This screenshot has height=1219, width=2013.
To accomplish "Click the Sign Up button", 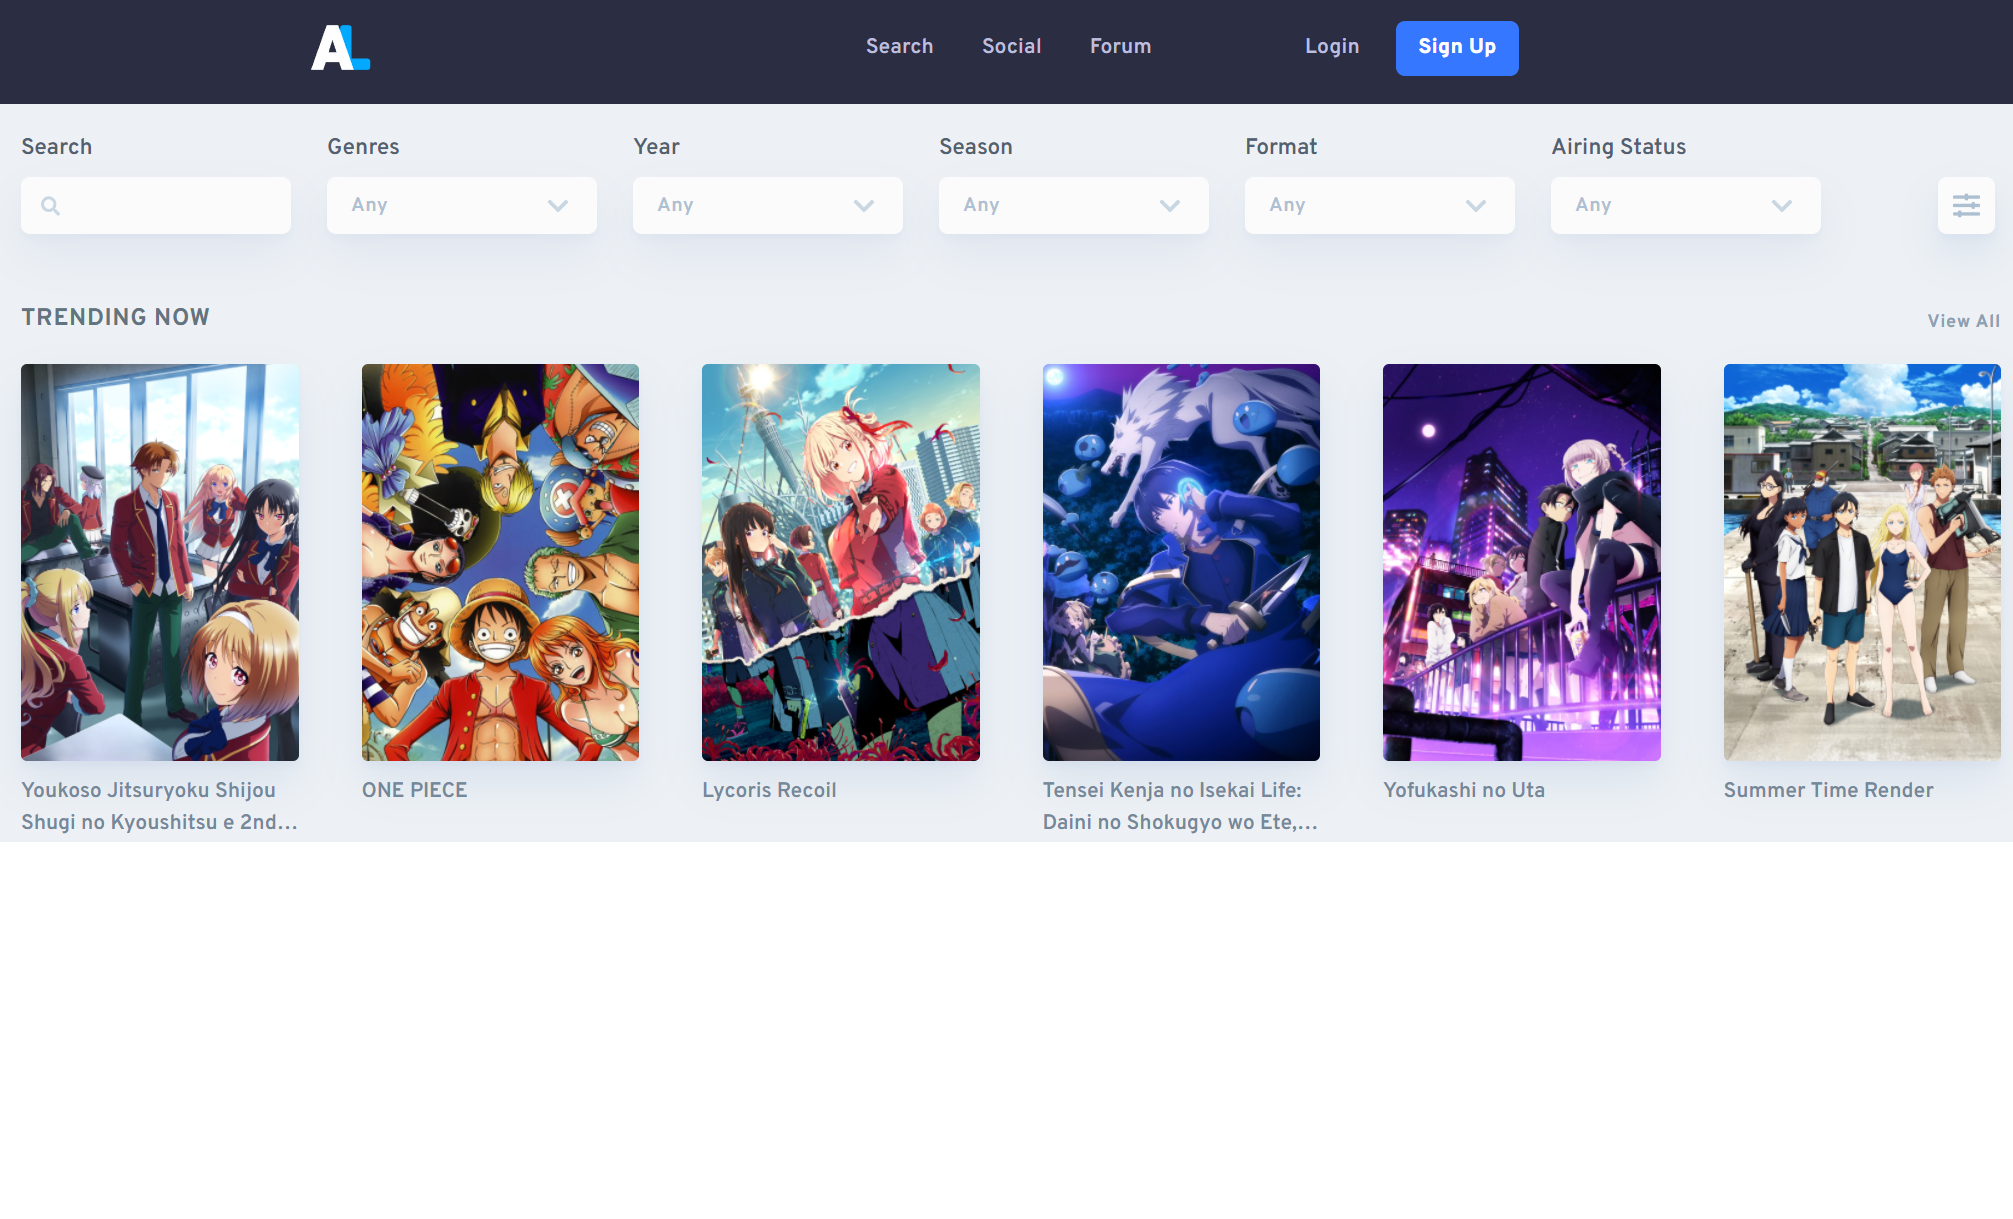I will (1457, 48).
